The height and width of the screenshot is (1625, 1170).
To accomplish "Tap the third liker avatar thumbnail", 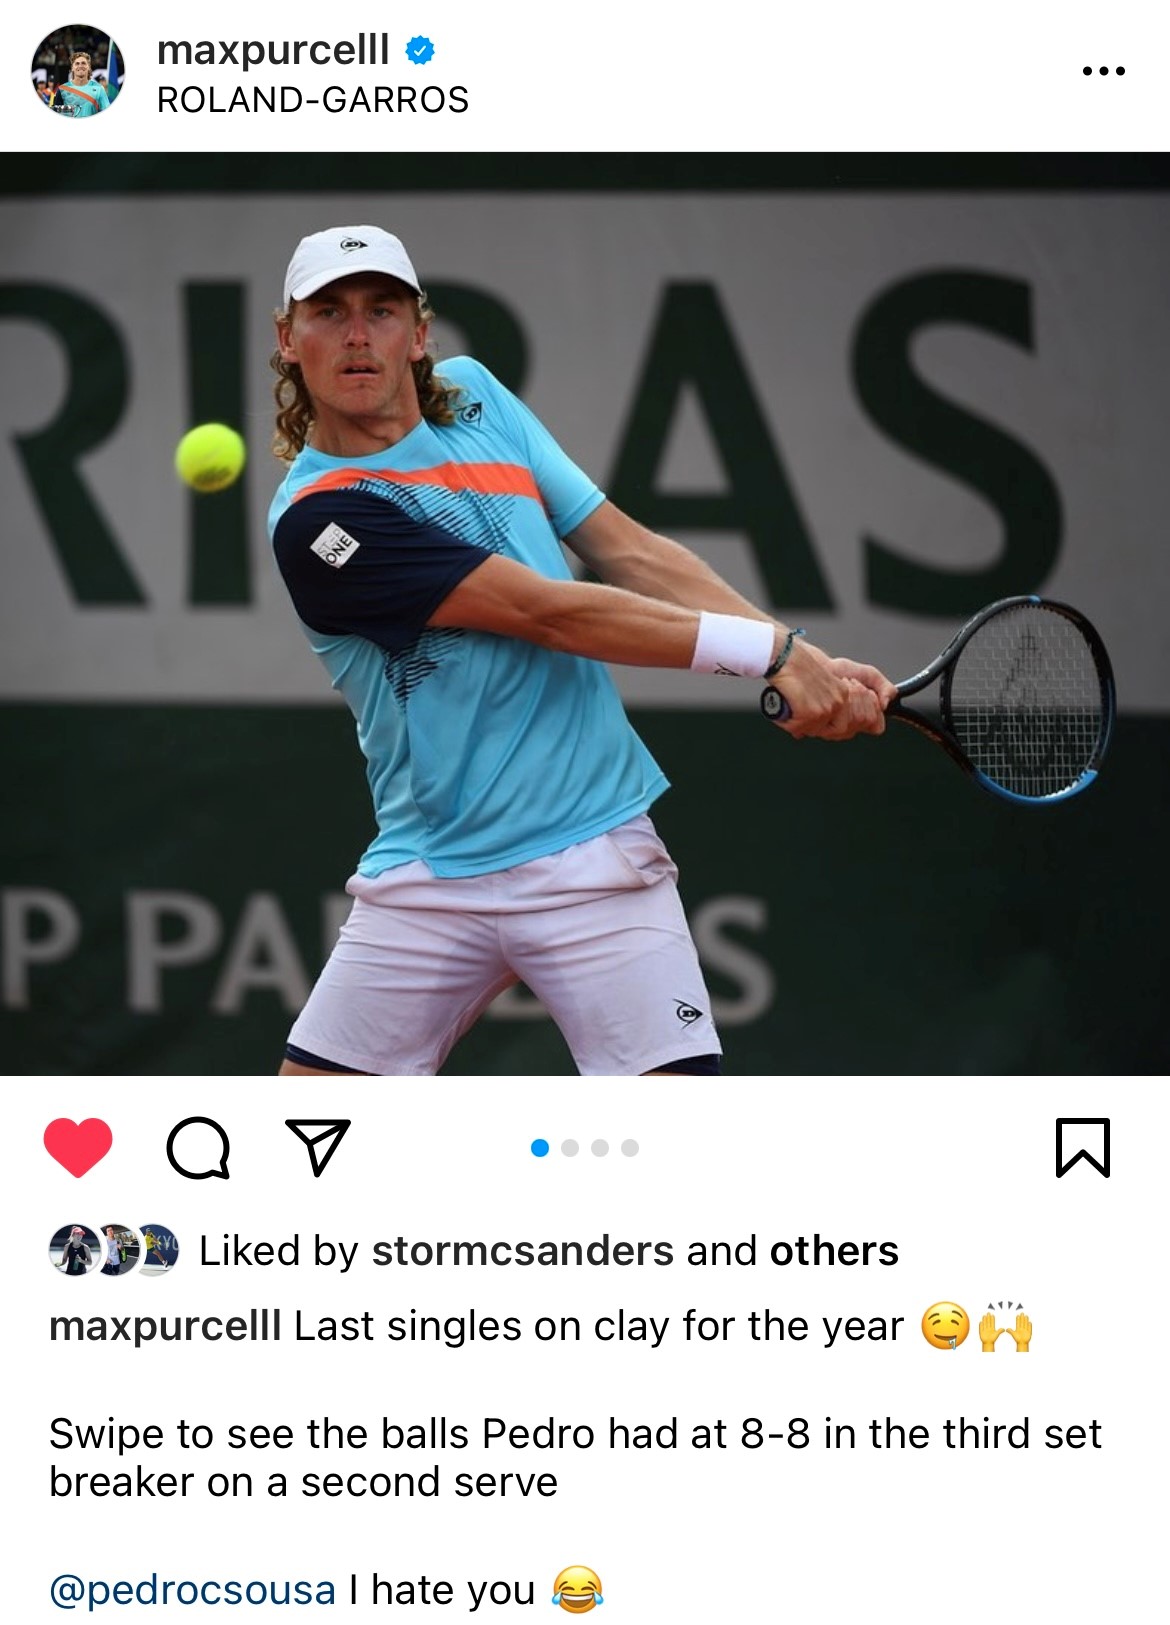I will point(157,1250).
